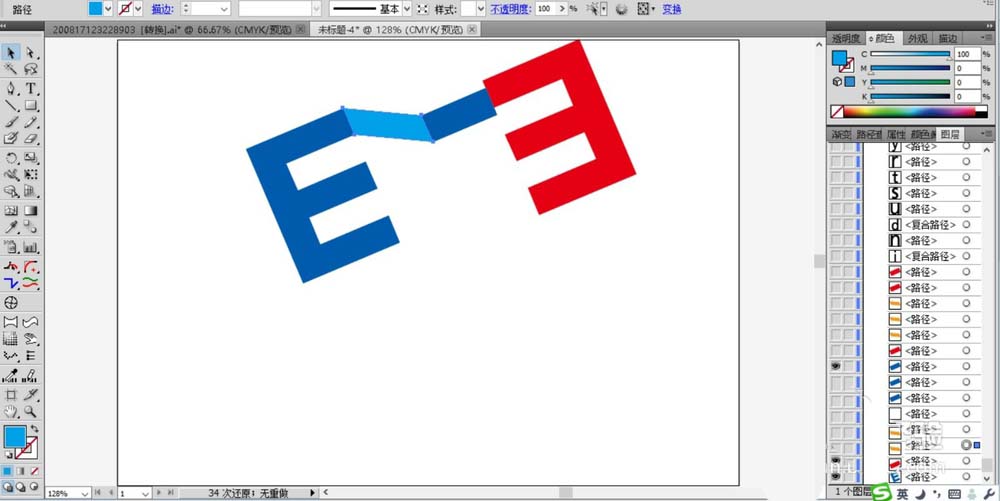Select the Hand tool

pyautogui.click(x=11, y=412)
